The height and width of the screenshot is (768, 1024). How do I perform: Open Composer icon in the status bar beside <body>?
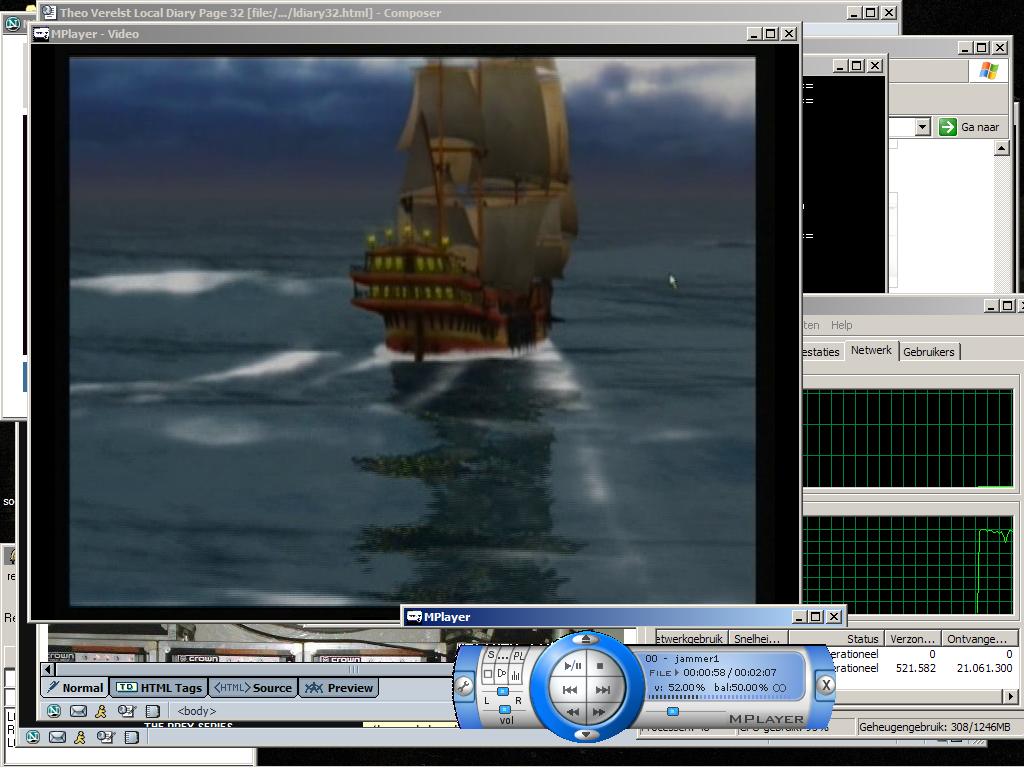coord(126,711)
